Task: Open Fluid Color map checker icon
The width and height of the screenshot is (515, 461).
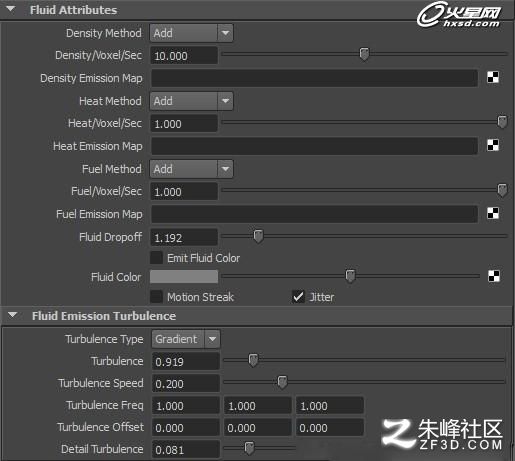Action: 494,276
